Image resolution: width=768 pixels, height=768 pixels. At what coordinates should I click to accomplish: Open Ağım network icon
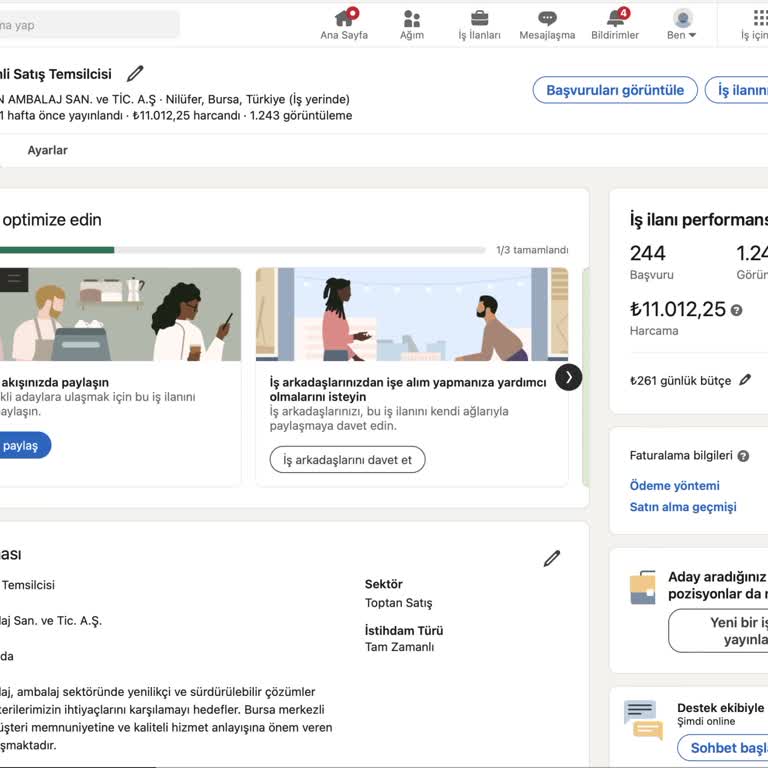point(412,18)
